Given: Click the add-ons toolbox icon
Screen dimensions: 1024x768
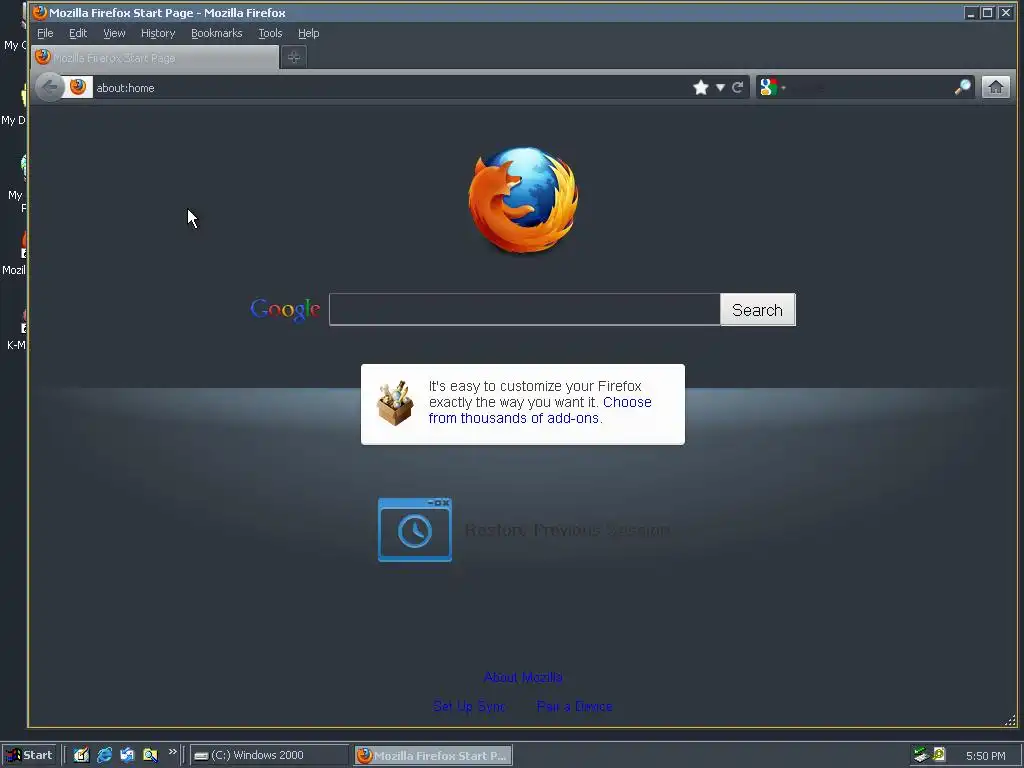Looking at the screenshot, I should (x=395, y=404).
